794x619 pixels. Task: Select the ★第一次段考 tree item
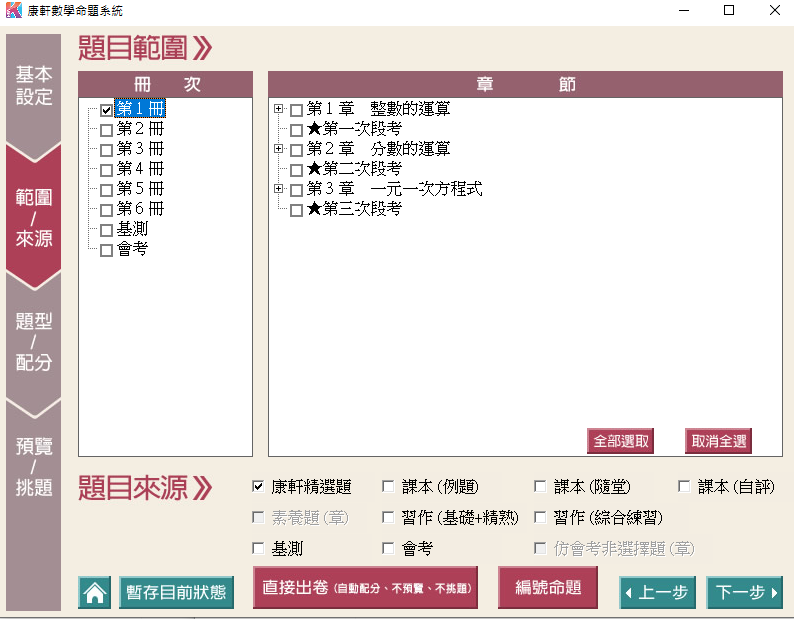pyautogui.click(x=354, y=129)
